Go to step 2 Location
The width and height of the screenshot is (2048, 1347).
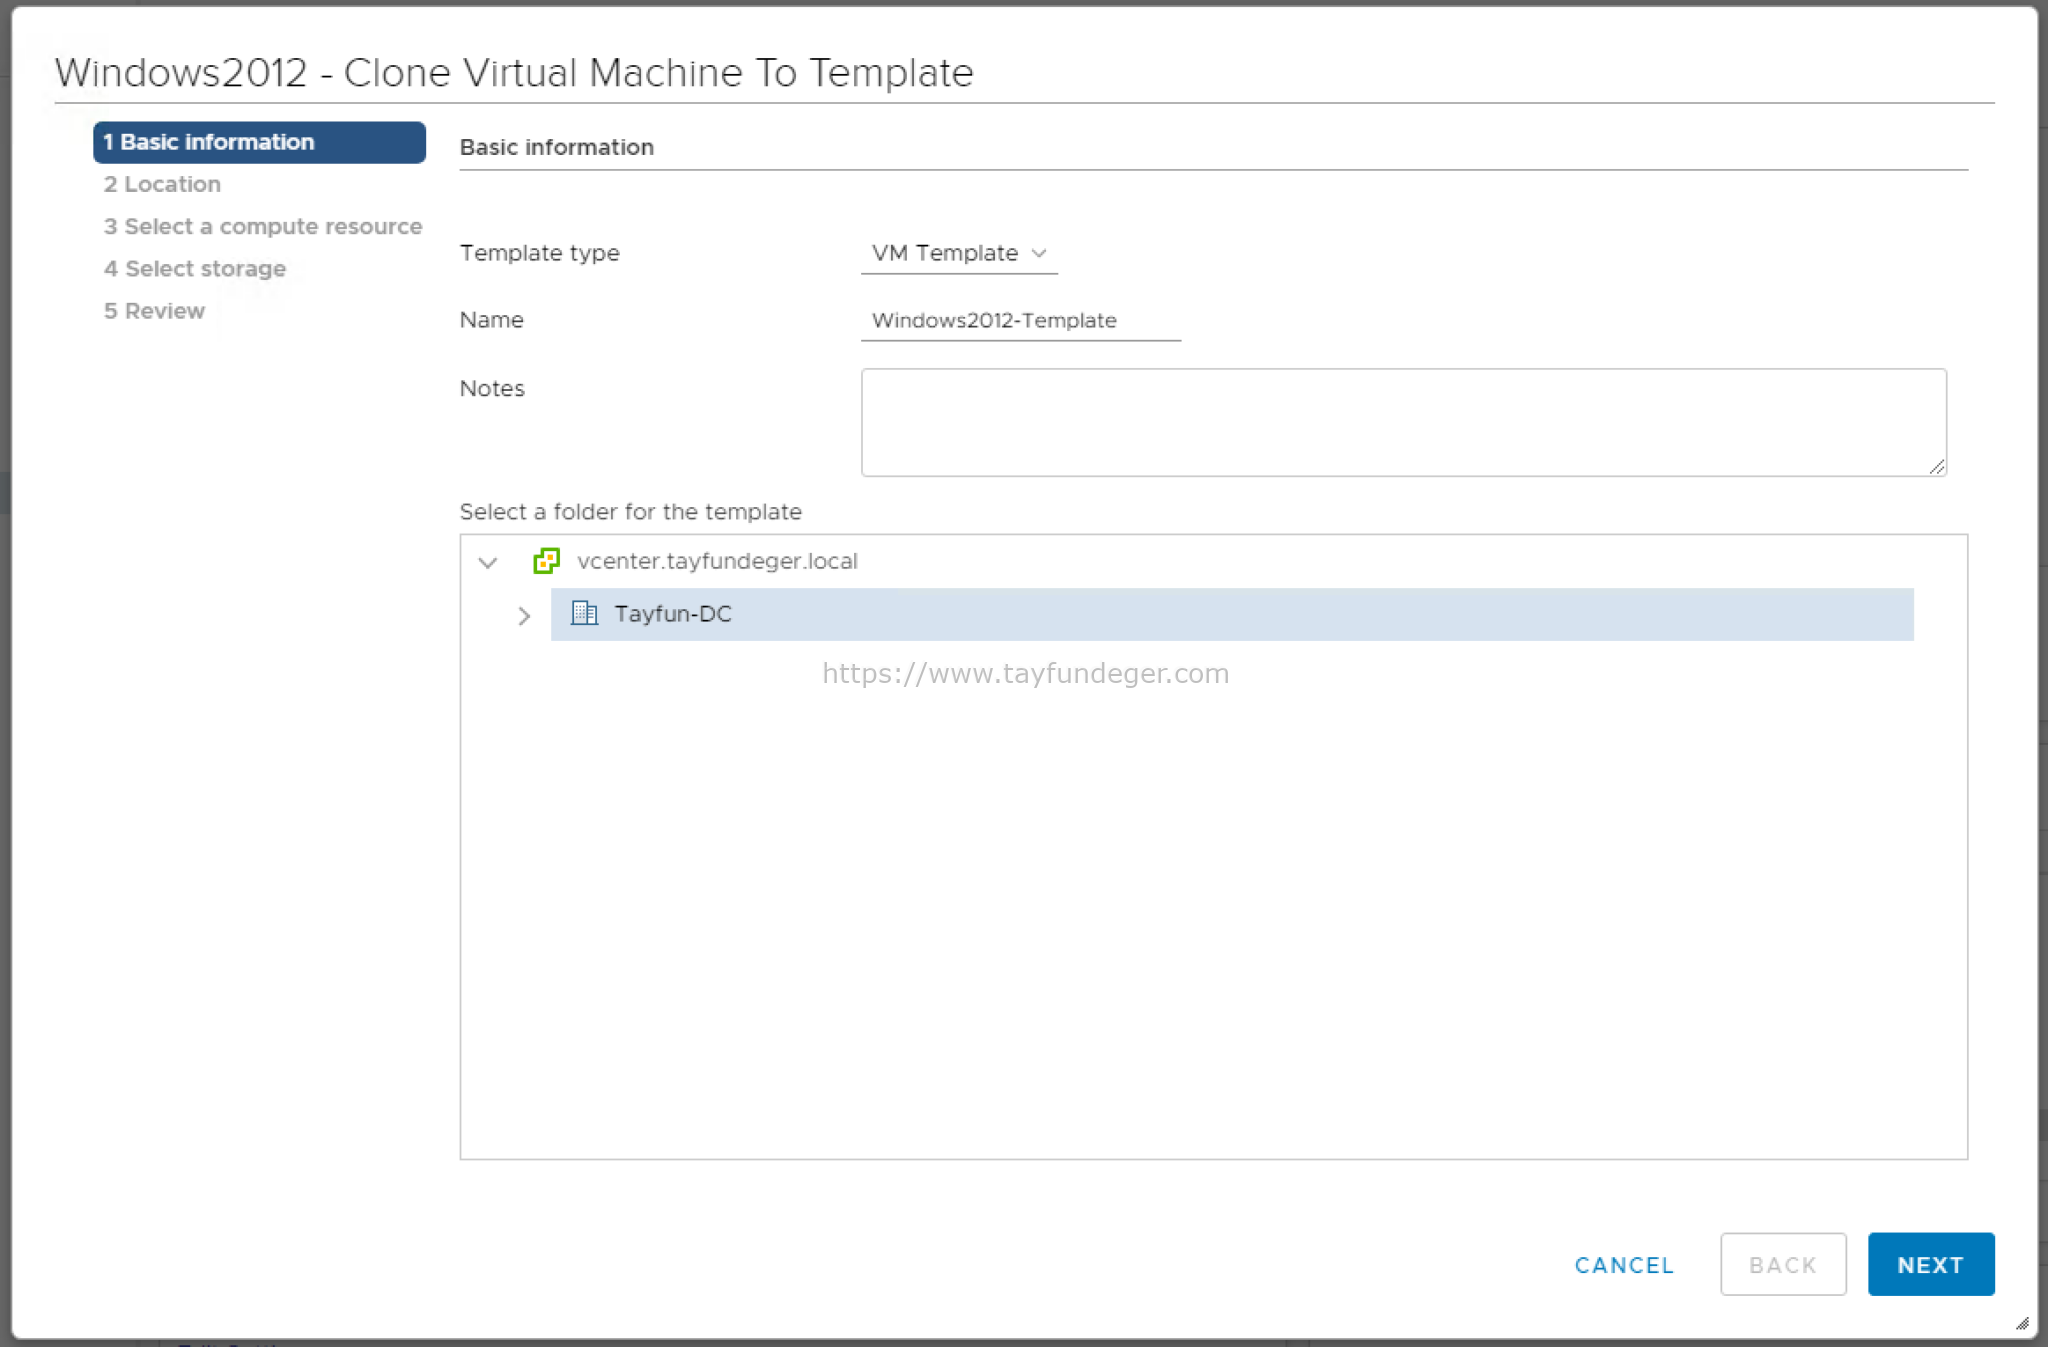162,184
